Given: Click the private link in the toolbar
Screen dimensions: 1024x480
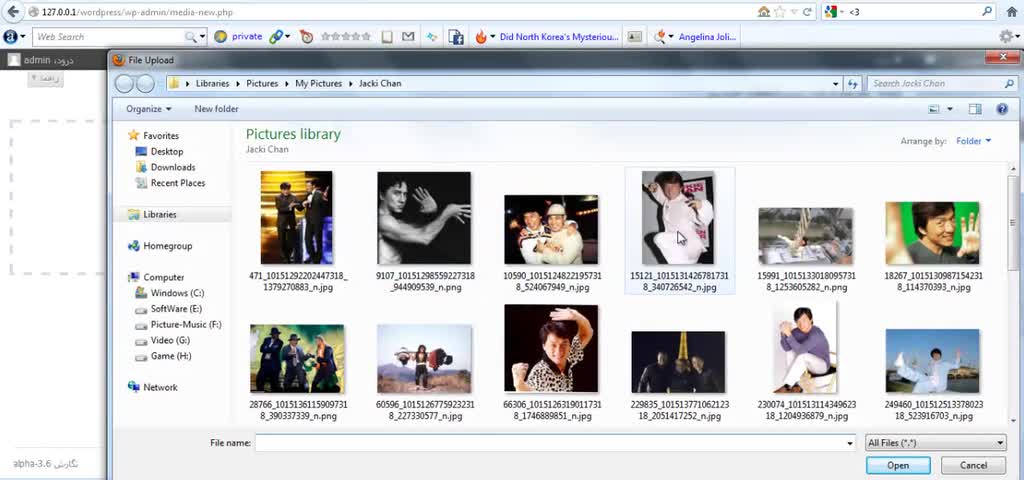Looking at the screenshot, I should pyautogui.click(x=247, y=37).
